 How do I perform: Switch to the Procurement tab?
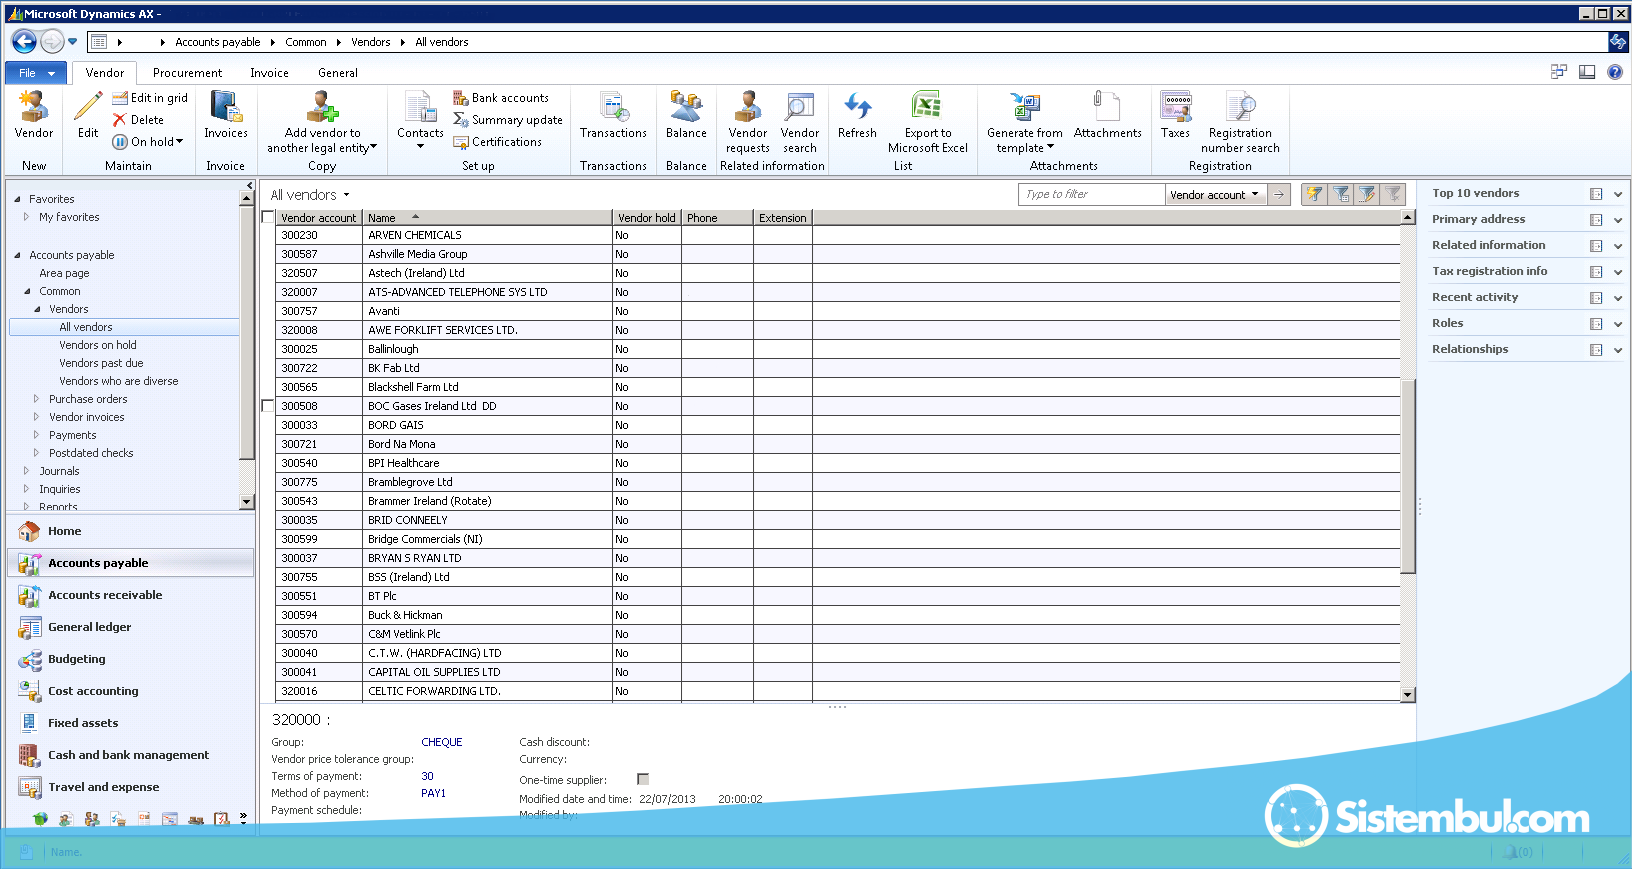pos(187,73)
